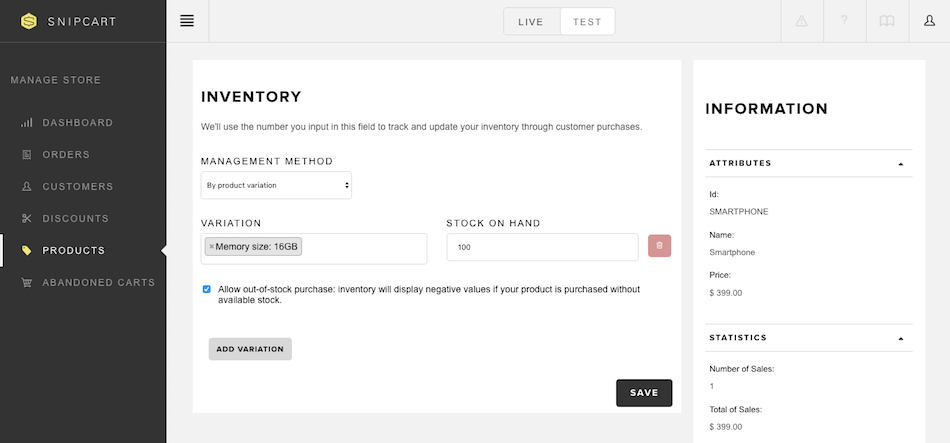Click the out-of-stock purchase description text
This screenshot has width=950, height=443.
coord(429,295)
